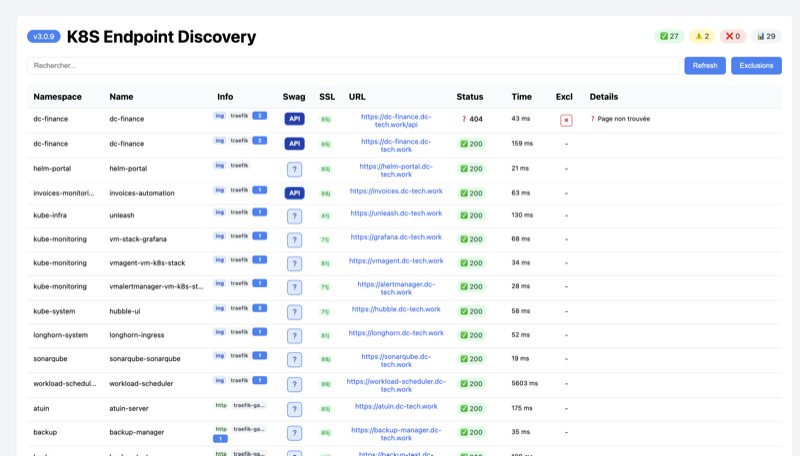Click the Refresh button

point(705,66)
